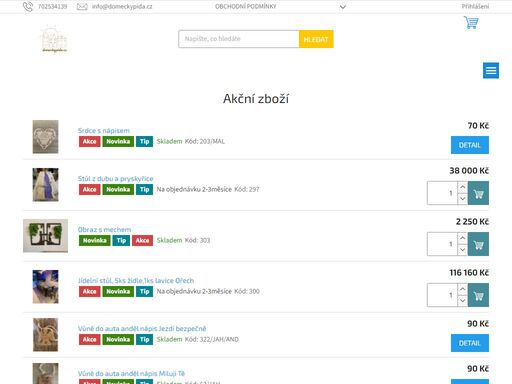The image size is (512, 384).
Task: Click text 'Kód: 322/JAH/AND'
Action: click(x=212, y=339)
